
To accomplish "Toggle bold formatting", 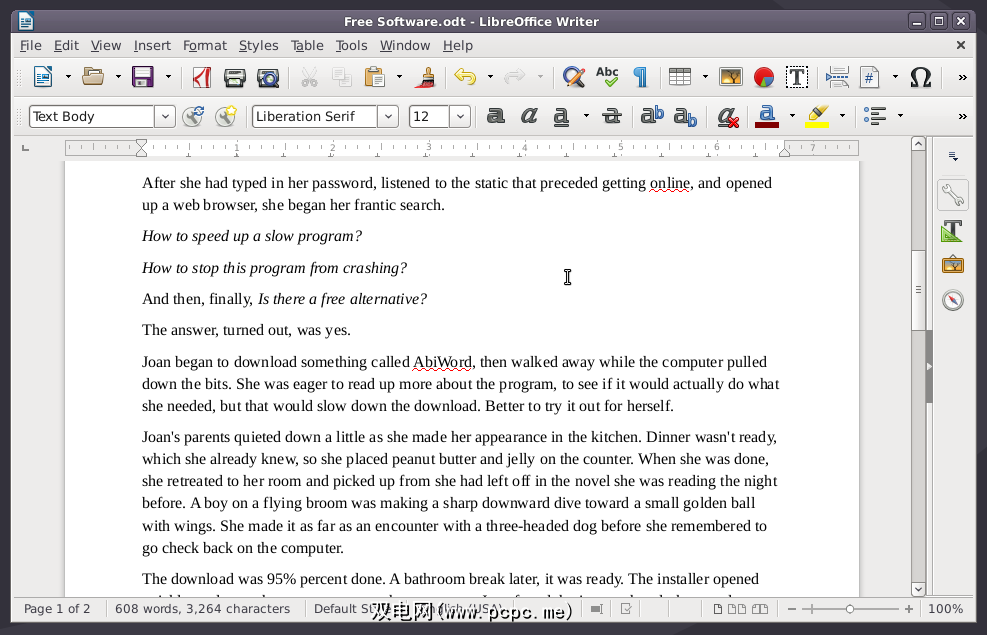I will point(496,116).
